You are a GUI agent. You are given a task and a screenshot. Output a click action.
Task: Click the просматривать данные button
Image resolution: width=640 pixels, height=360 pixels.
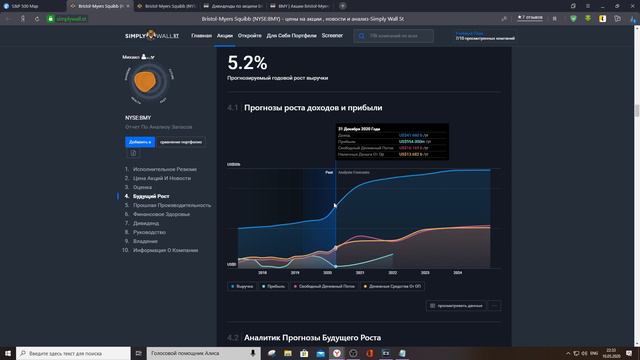456,306
